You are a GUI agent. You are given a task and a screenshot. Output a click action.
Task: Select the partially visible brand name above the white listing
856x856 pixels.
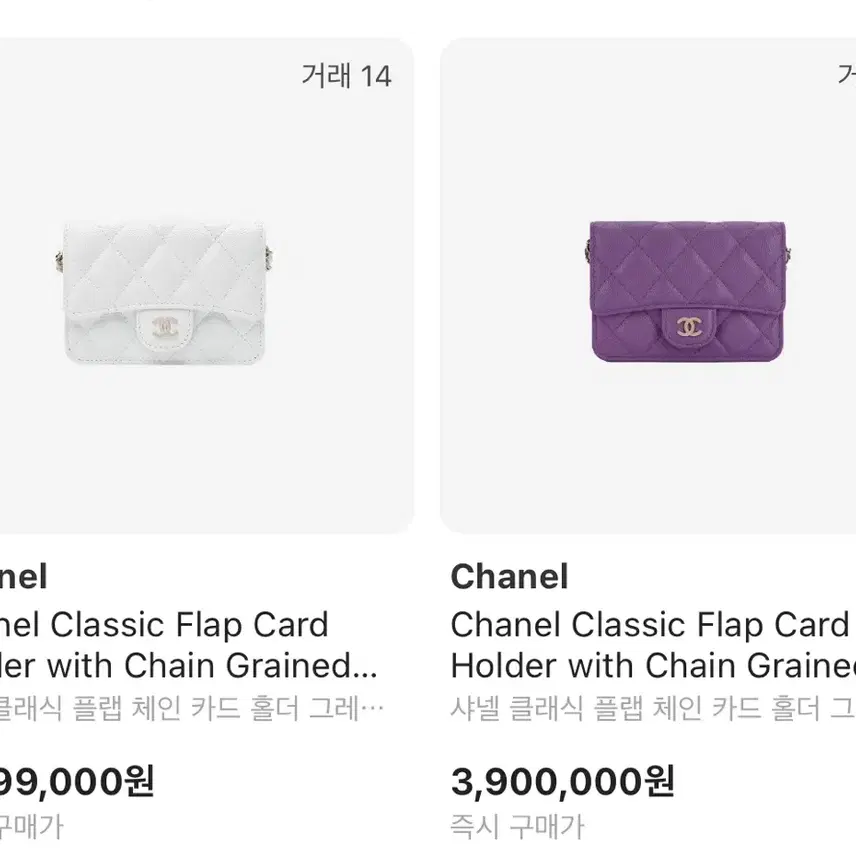(23, 576)
